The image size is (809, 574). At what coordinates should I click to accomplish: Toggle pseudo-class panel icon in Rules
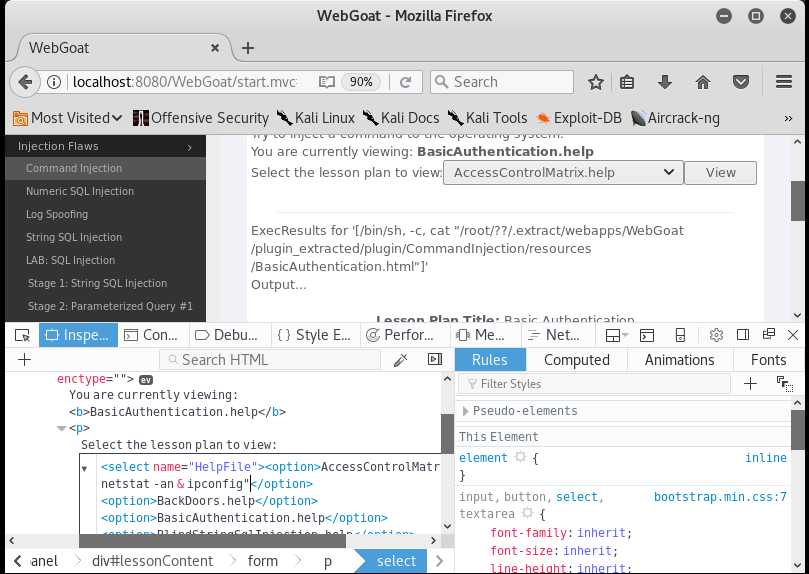[x=784, y=384]
